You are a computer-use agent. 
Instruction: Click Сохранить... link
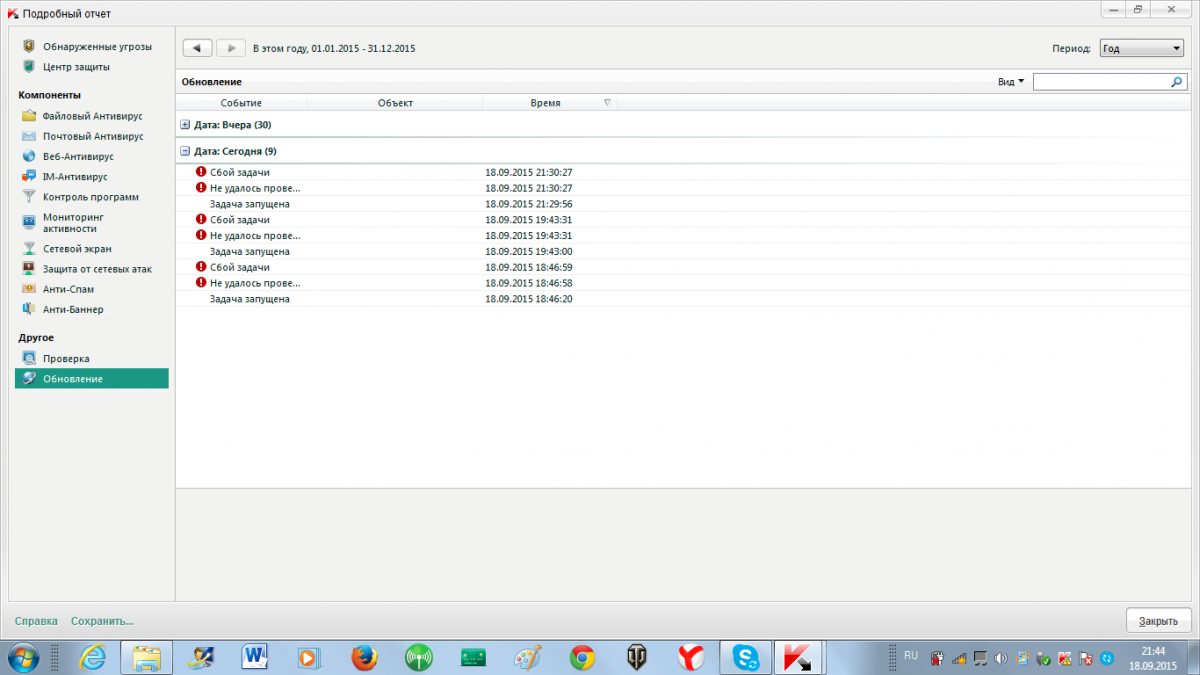[x=102, y=621]
